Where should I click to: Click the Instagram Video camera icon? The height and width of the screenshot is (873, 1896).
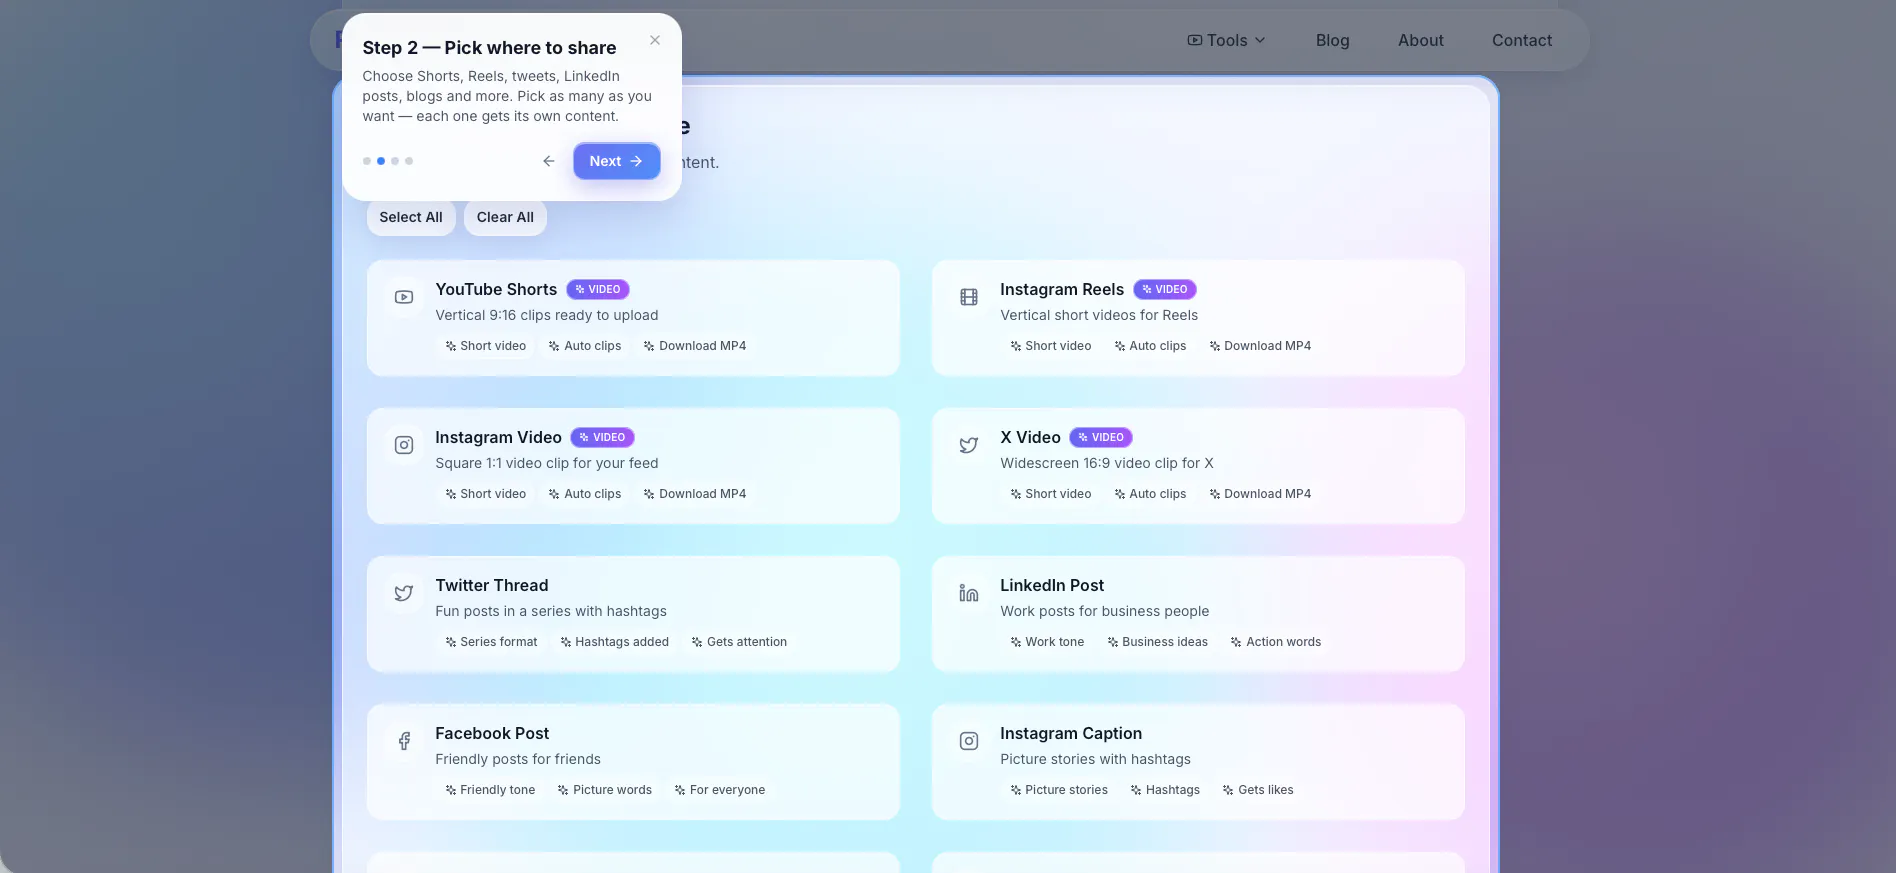404,445
